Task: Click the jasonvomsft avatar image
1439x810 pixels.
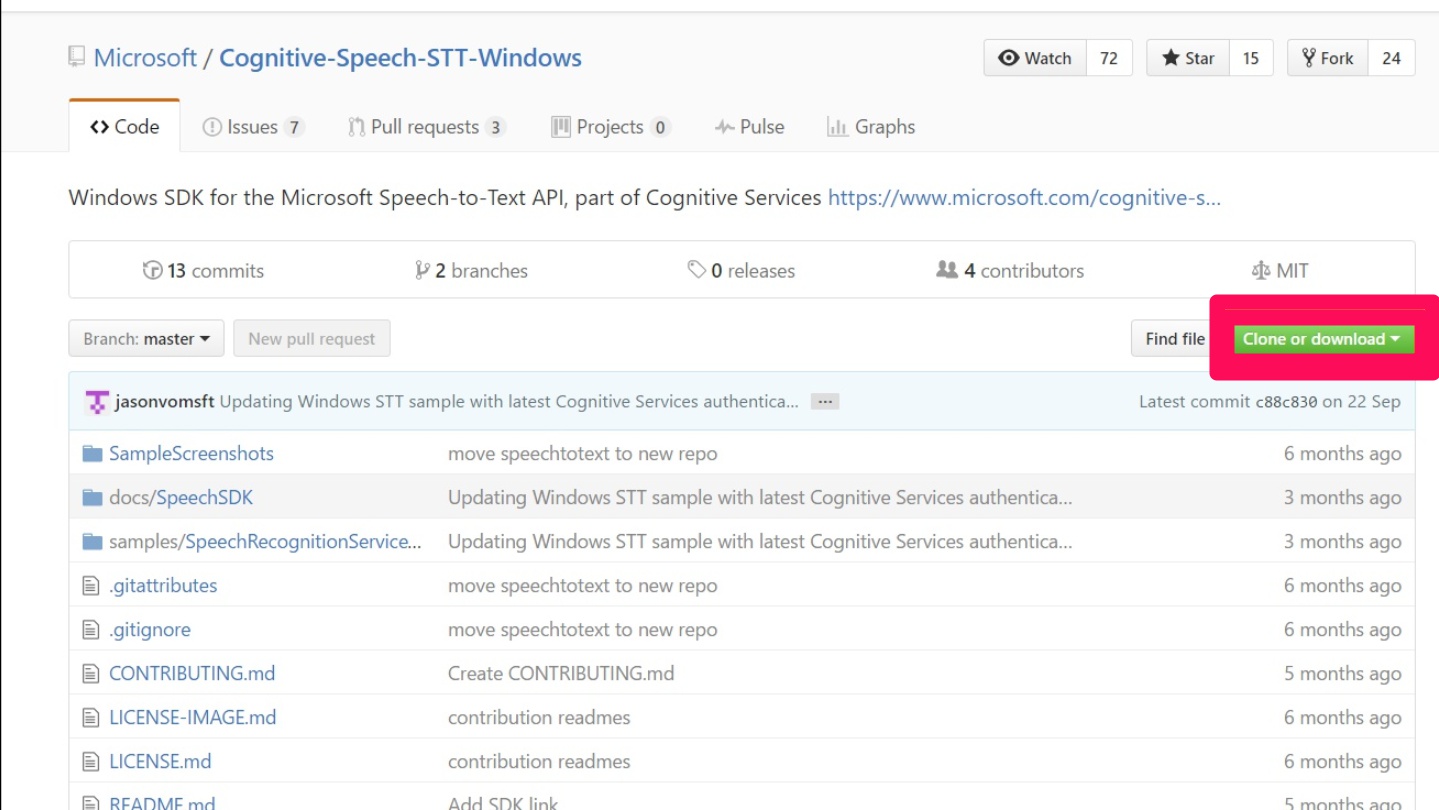Action: [97, 402]
